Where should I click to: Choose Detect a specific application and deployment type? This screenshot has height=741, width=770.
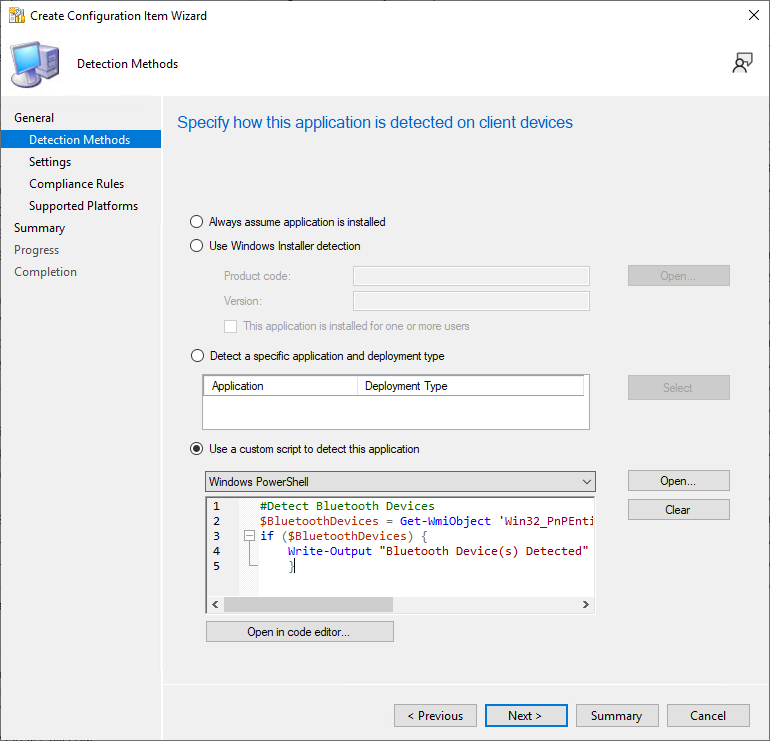click(197, 356)
